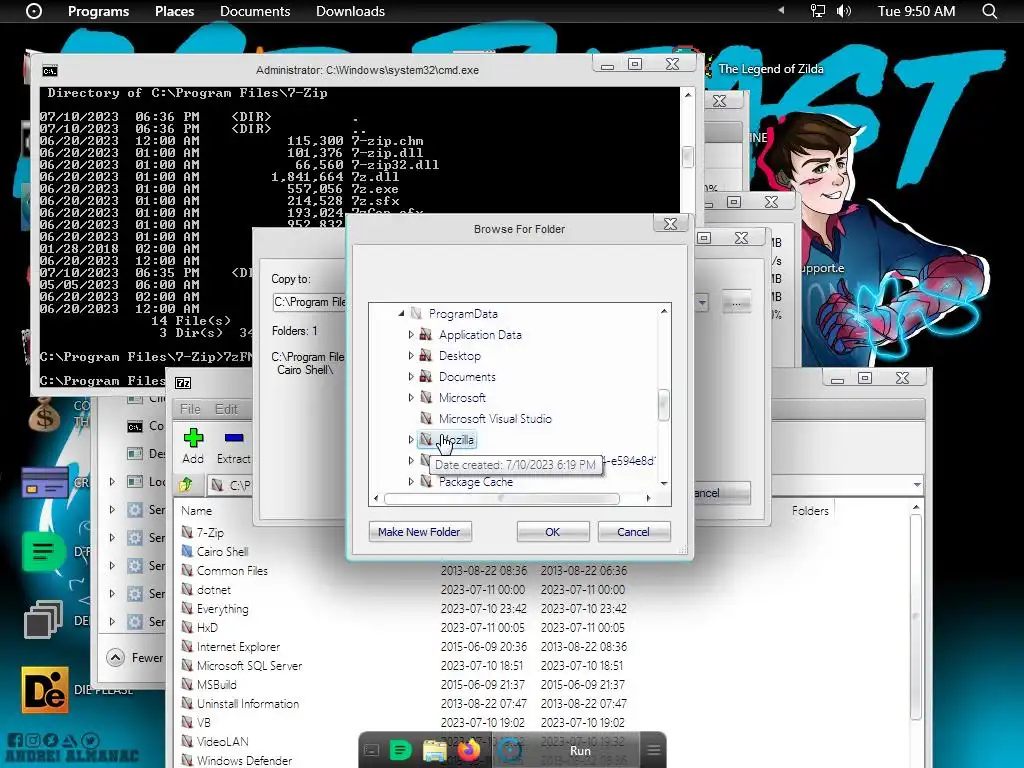Viewport: 1024px width, 768px height.
Task: Open the Copy to path dropdown arrow
Action: pos(702,302)
